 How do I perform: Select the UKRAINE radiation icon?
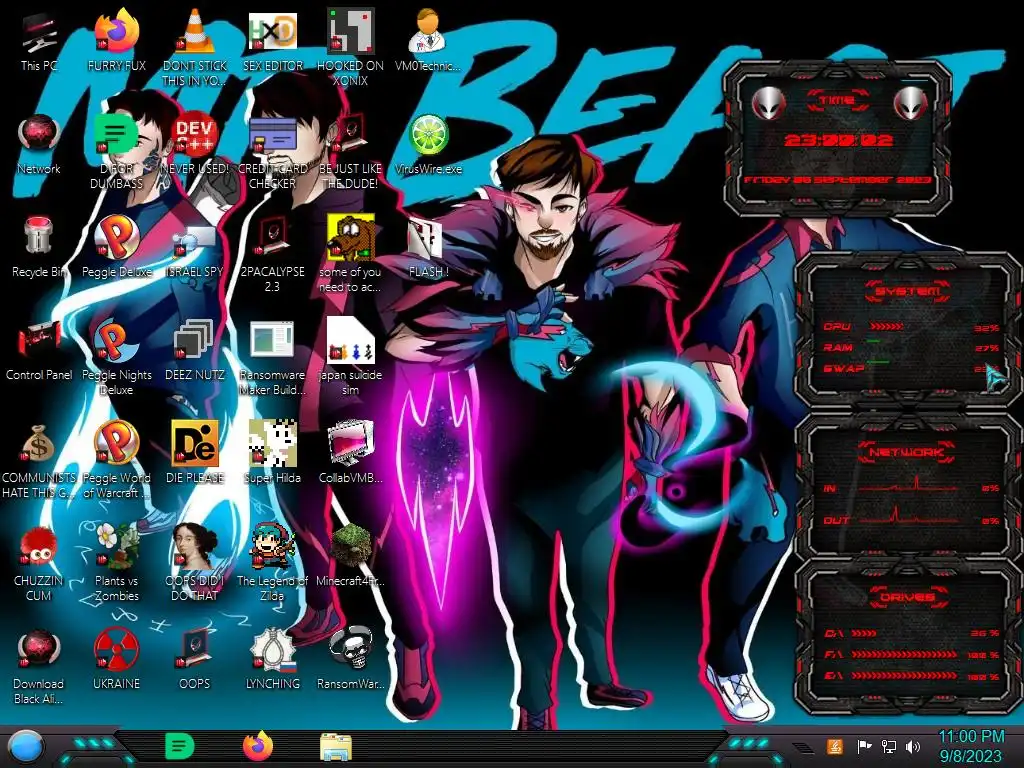[x=116, y=649]
